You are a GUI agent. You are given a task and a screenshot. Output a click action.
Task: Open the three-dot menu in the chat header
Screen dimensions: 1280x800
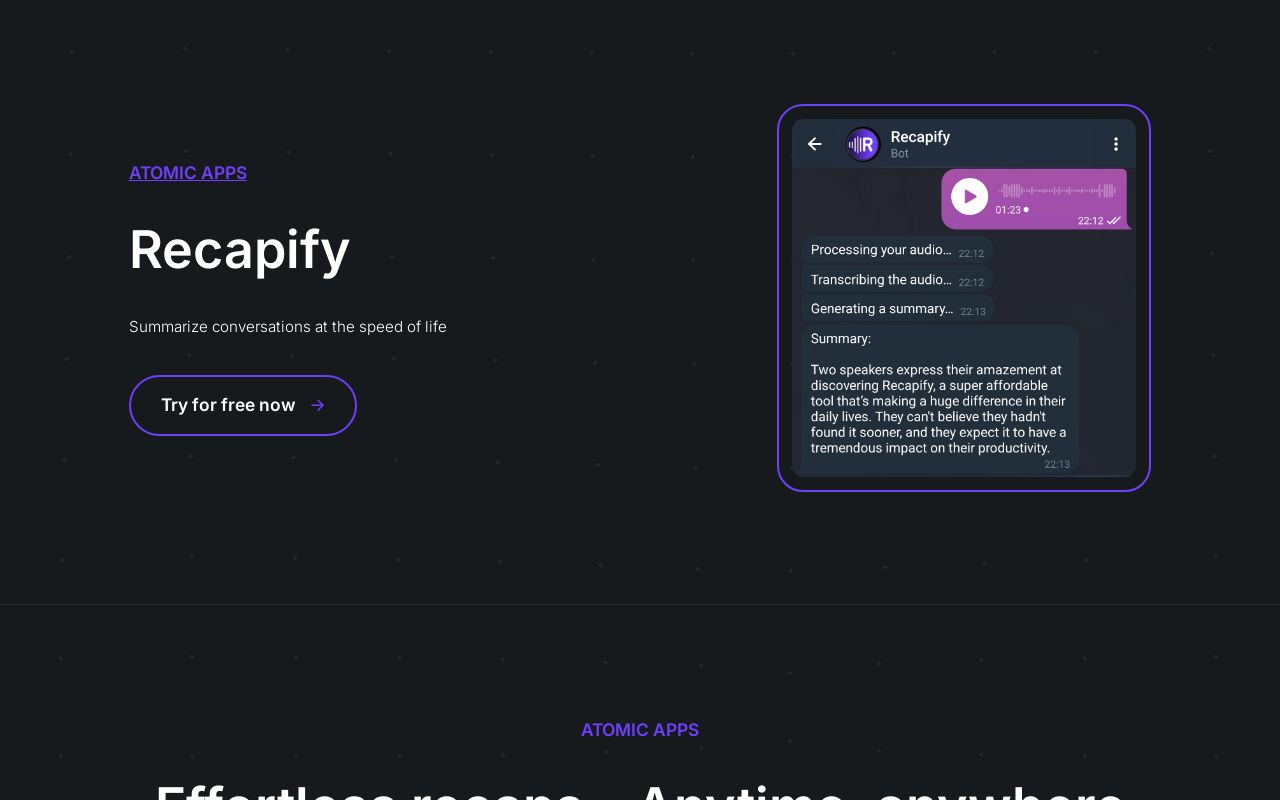(1116, 144)
